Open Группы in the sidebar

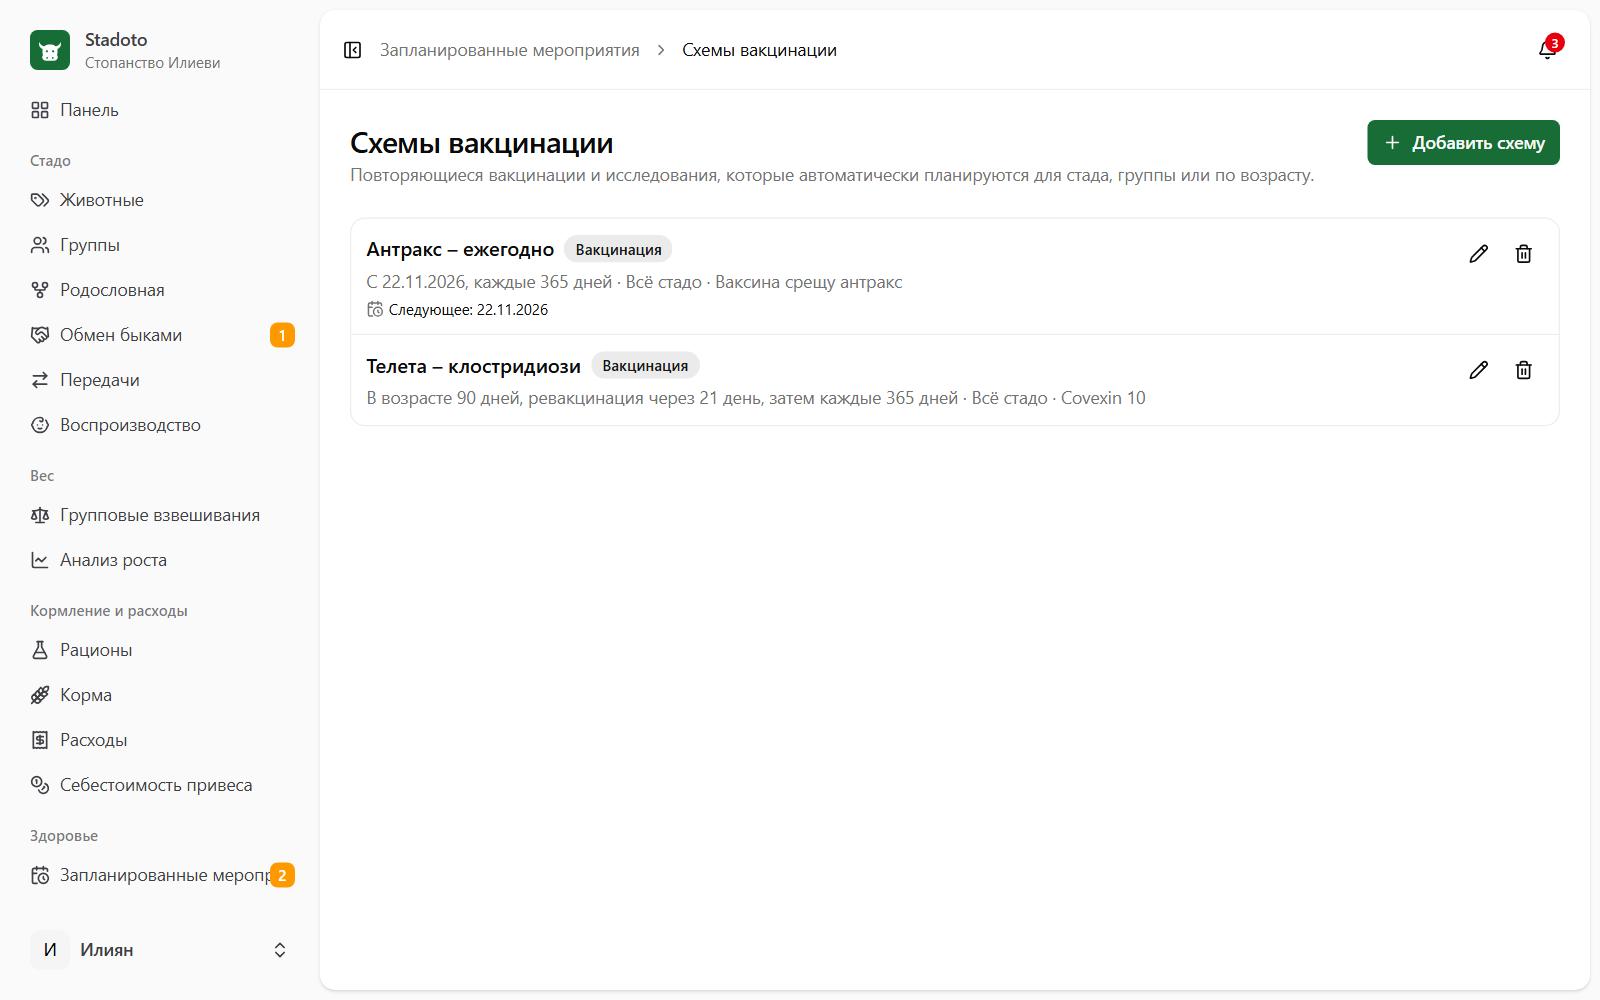pyautogui.click(x=162, y=245)
